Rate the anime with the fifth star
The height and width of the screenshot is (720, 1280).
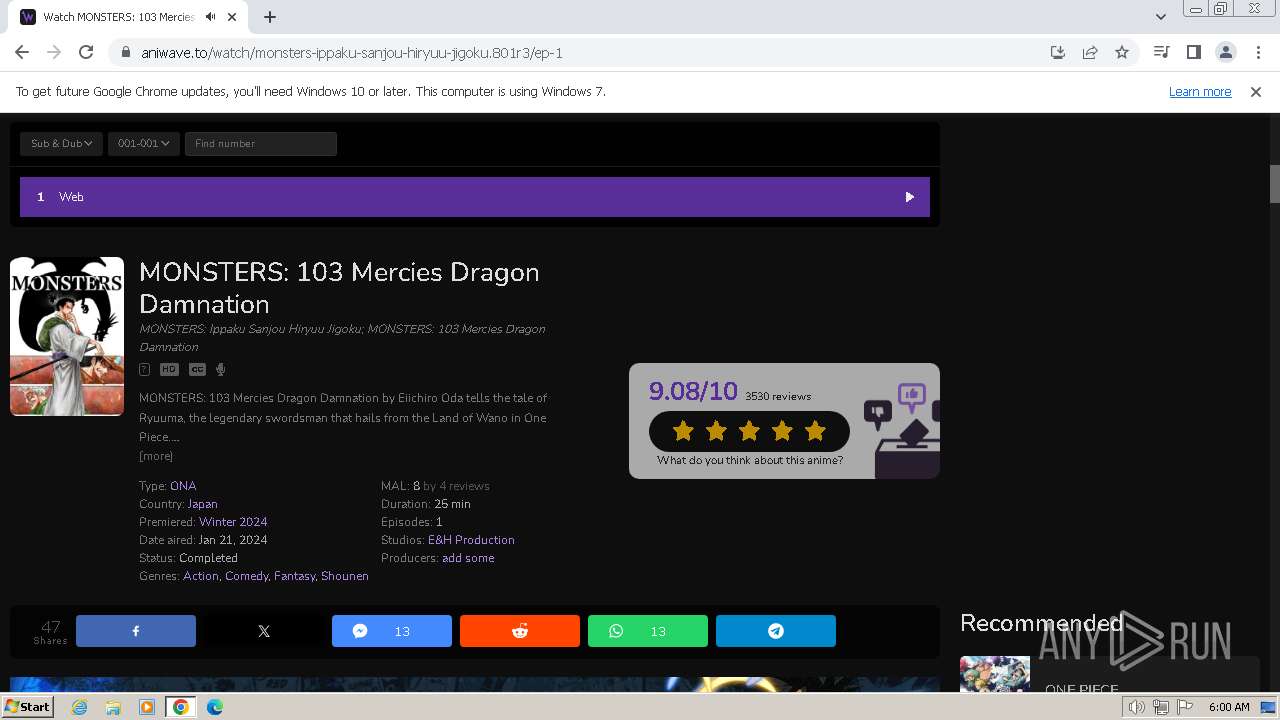click(815, 431)
